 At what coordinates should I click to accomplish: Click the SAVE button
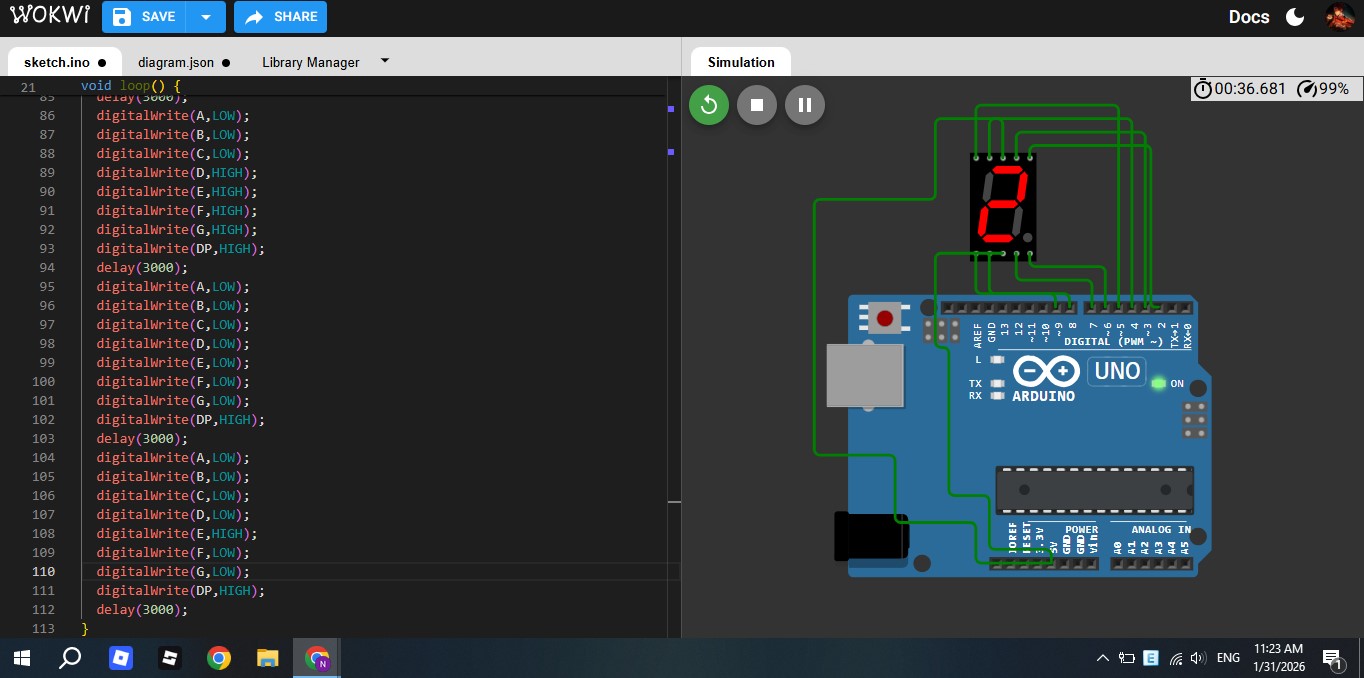[146, 17]
